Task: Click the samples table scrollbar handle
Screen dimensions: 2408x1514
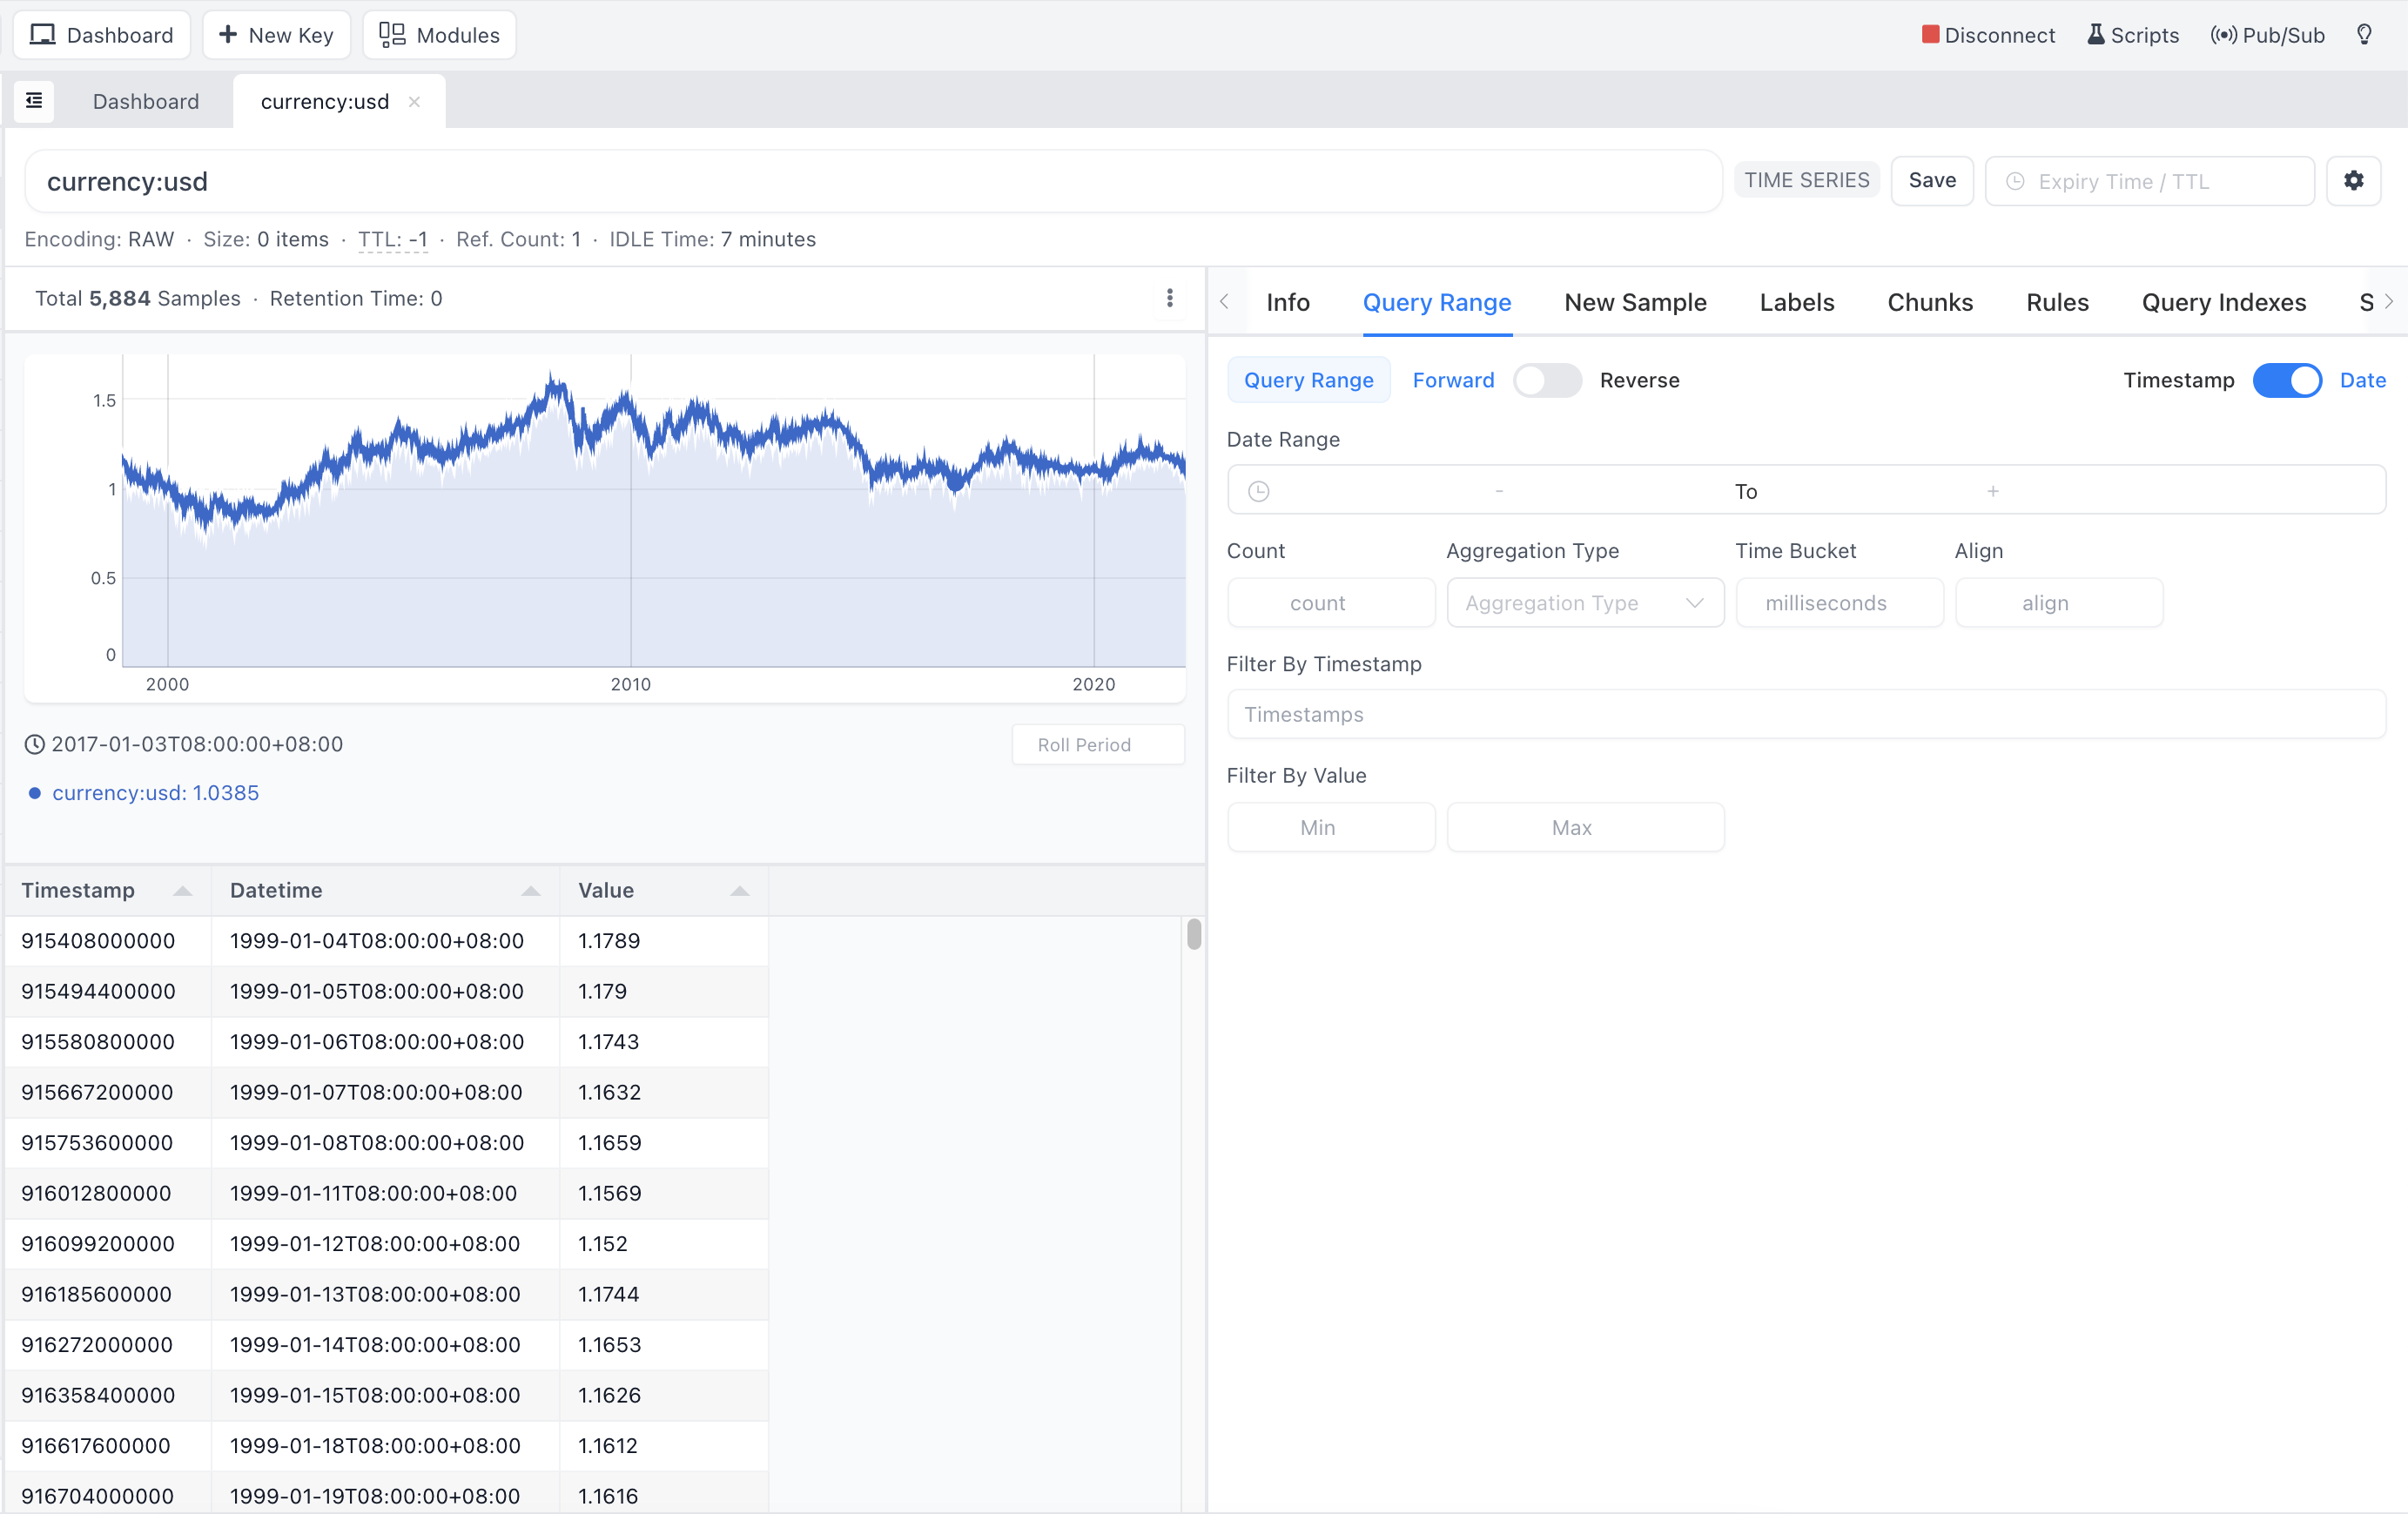Action: point(1193,934)
